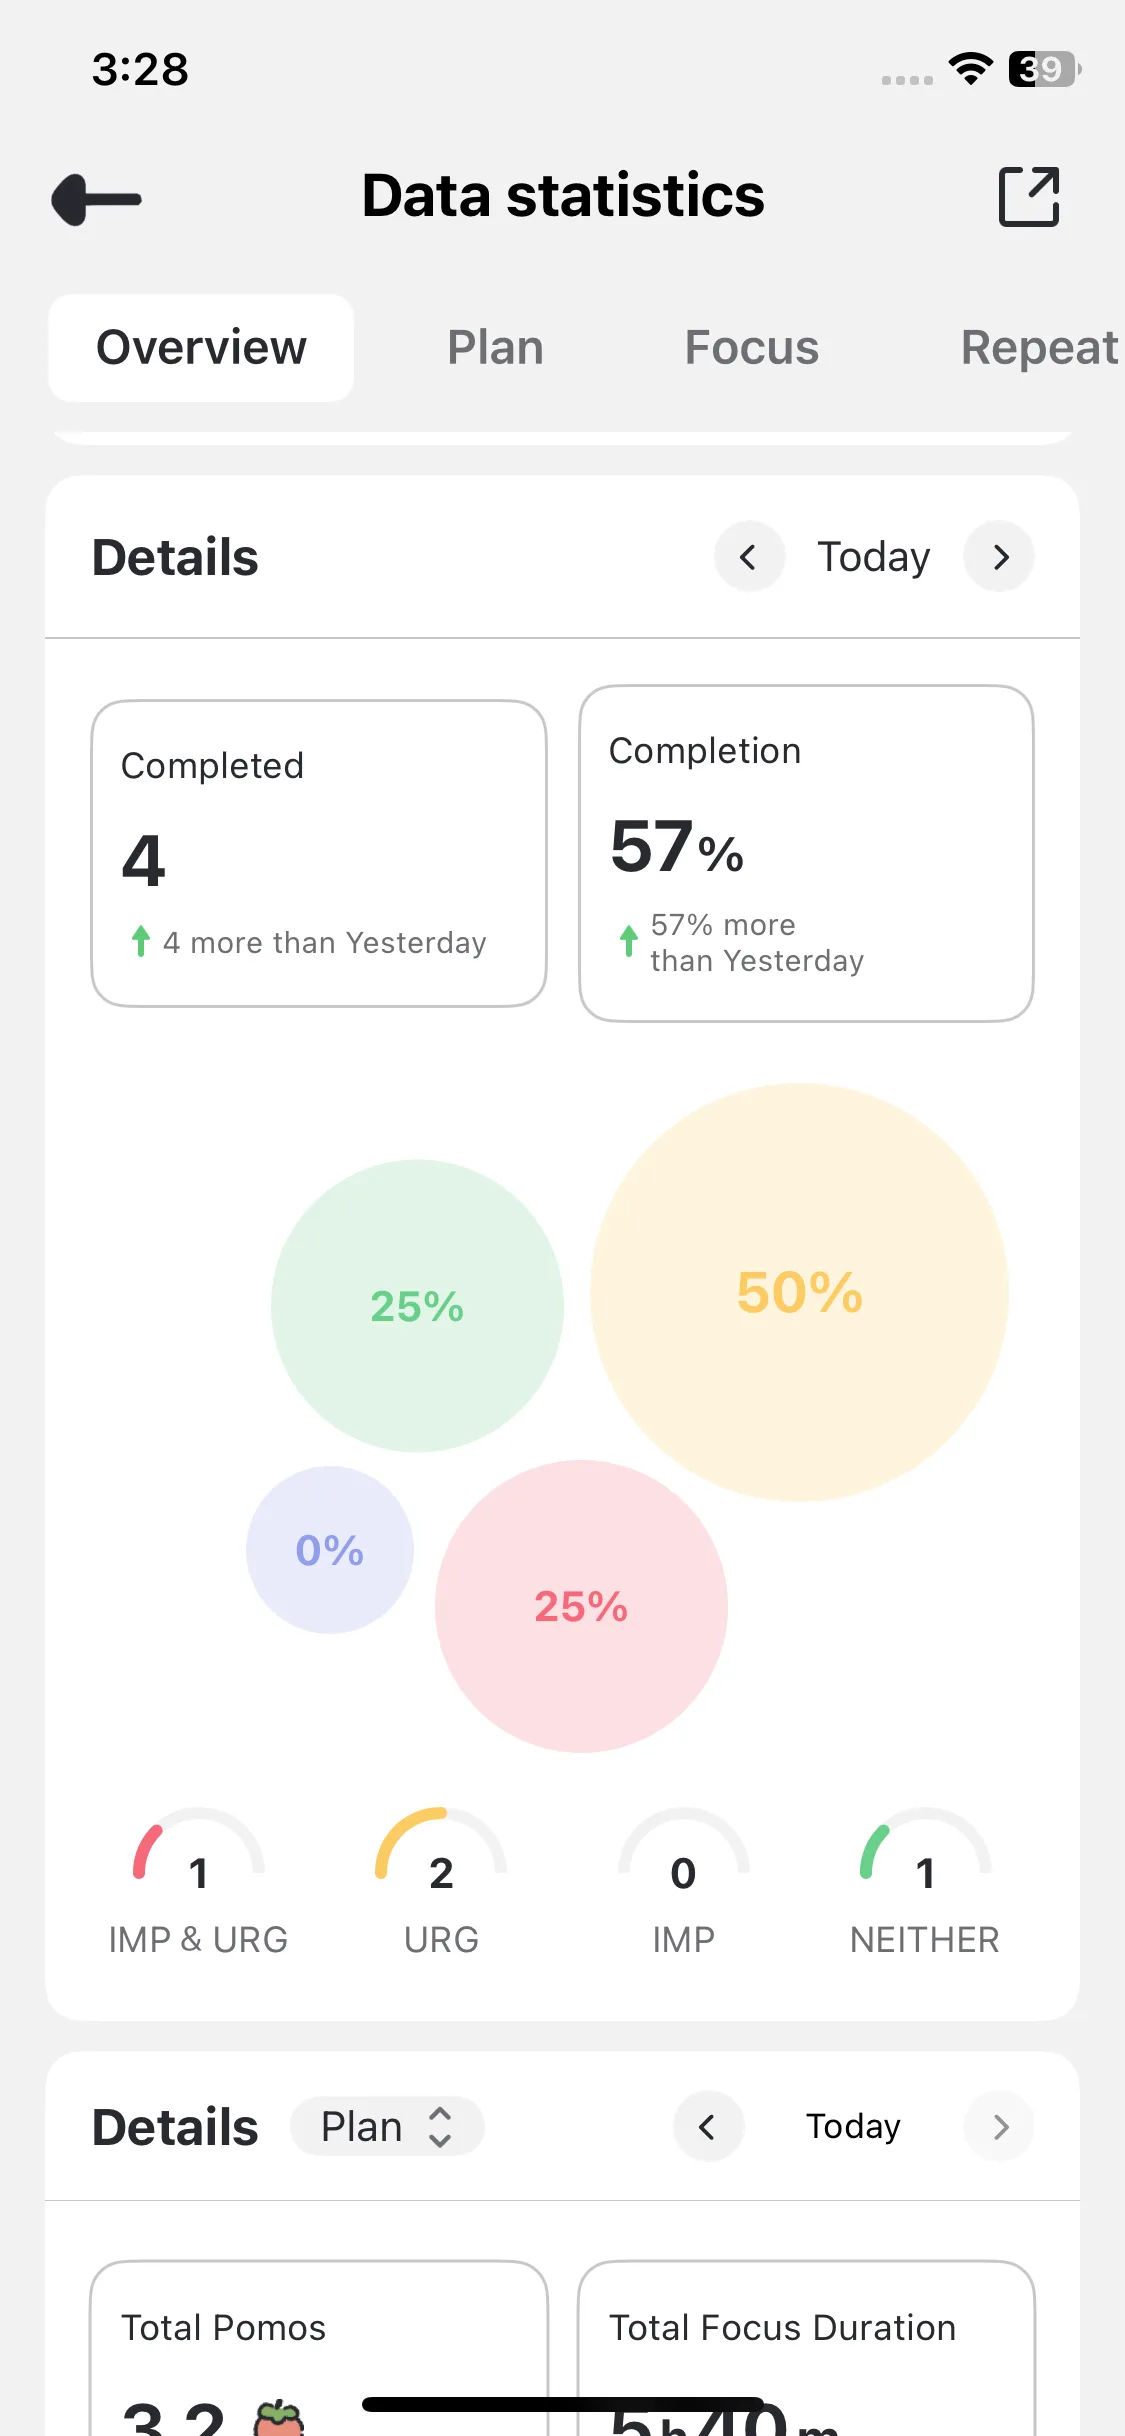Tap the NEITHER gauge indicator

[x=925, y=1850]
